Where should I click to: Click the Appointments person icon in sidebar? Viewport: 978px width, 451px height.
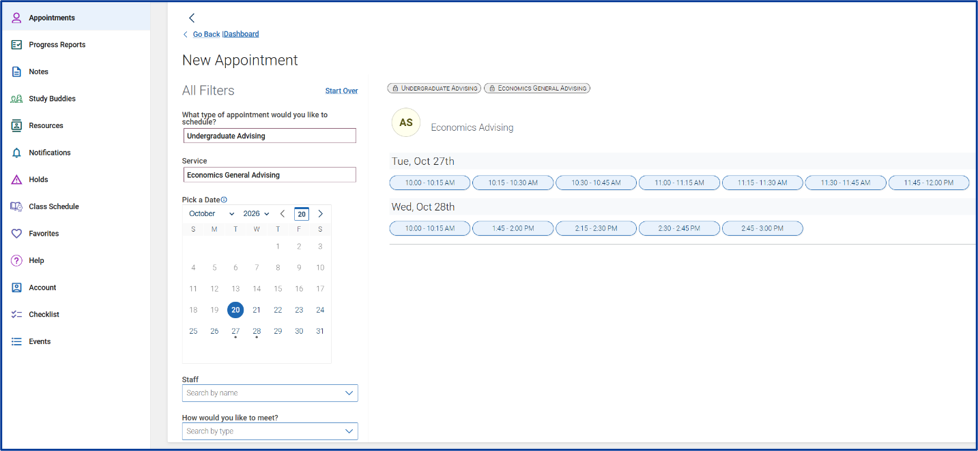coord(17,18)
